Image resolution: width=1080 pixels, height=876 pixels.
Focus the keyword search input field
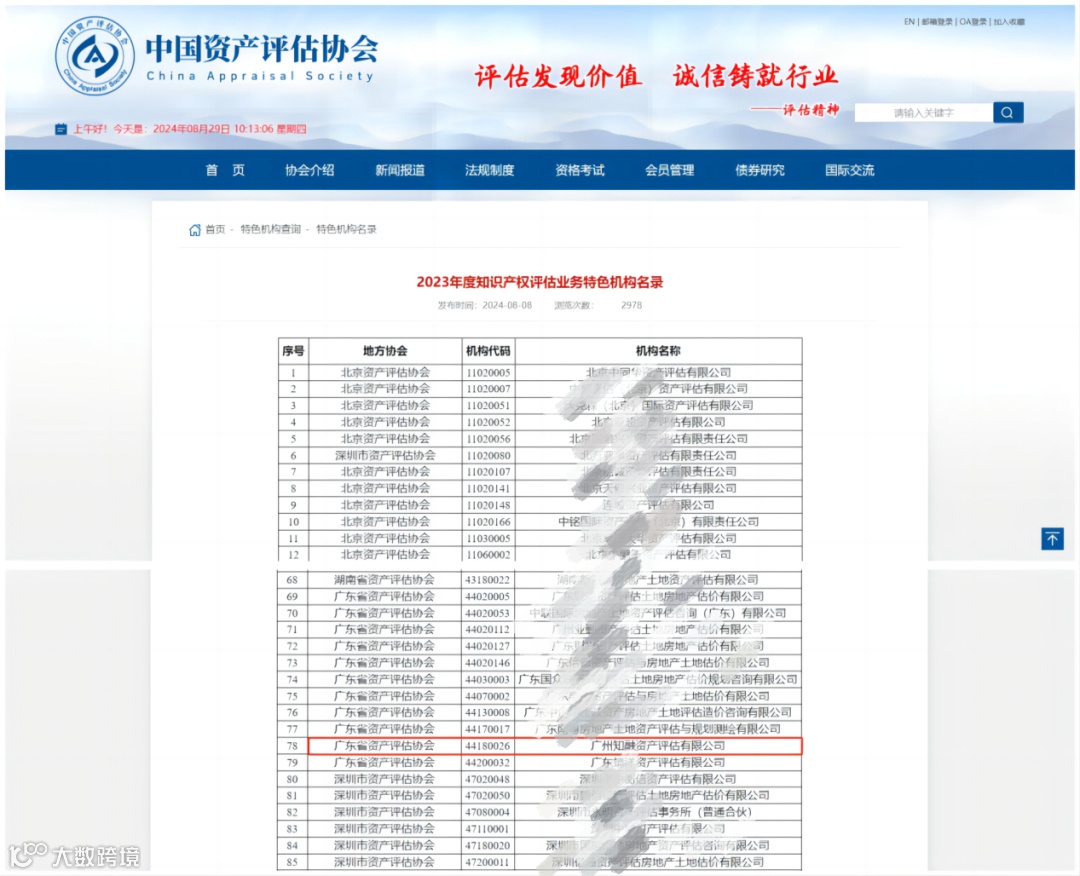(924, 112)
